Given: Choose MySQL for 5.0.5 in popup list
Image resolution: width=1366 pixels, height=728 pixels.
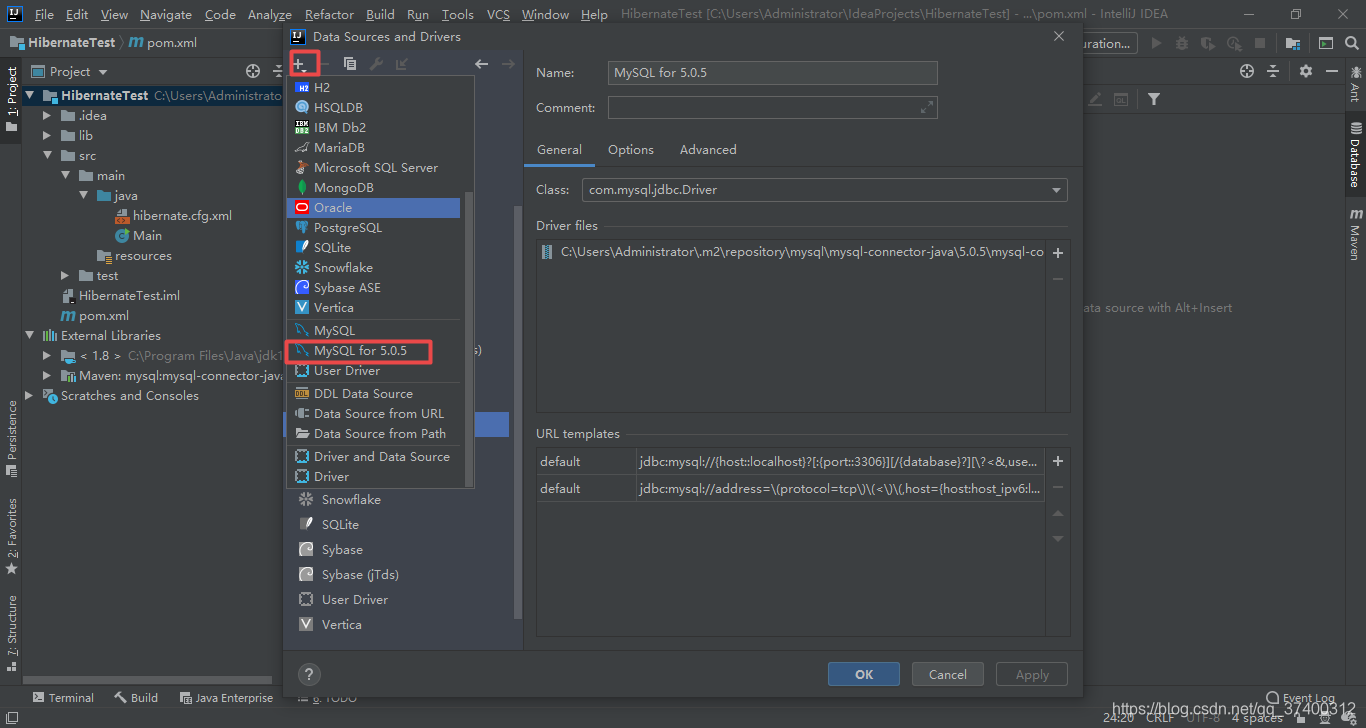Looking at the screenshot, I should pos(374,350).
